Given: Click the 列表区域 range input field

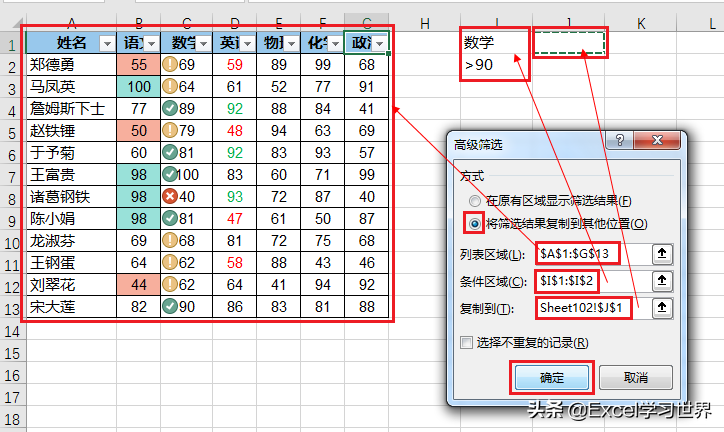Looking at the screenshot, I should (593, 254).
